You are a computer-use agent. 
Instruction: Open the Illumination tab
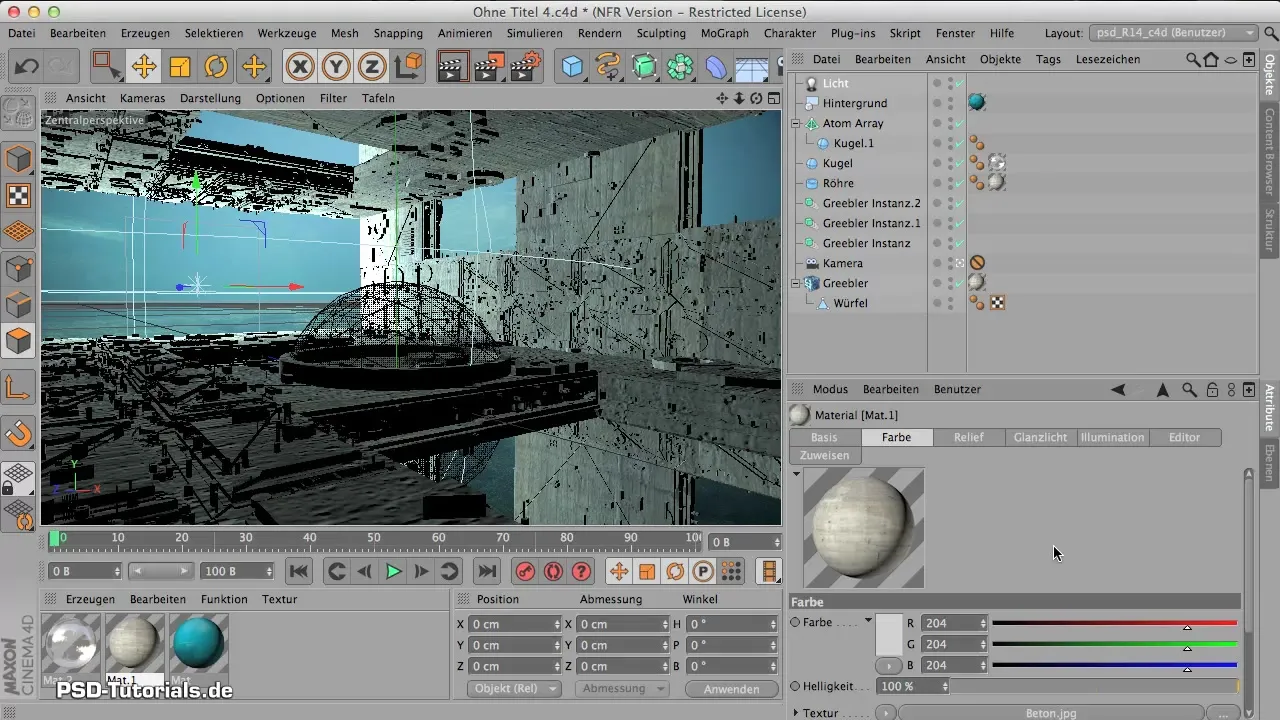1113,437
